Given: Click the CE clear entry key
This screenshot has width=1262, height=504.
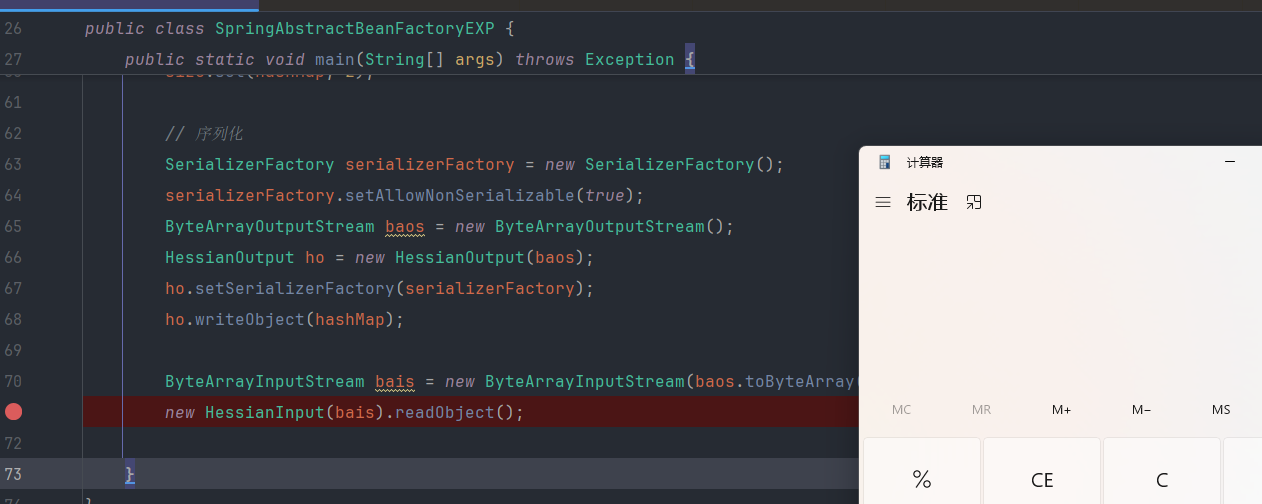Looking at the screenshot, I should pyautogui.click(x=1042, y=480).
